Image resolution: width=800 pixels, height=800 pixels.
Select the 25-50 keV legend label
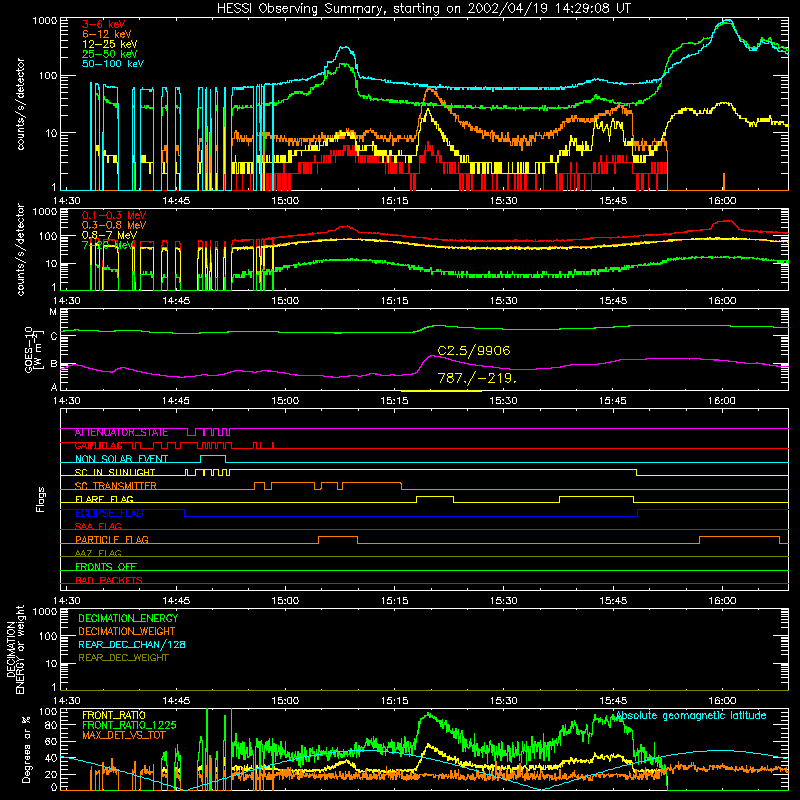coord(109,54)
